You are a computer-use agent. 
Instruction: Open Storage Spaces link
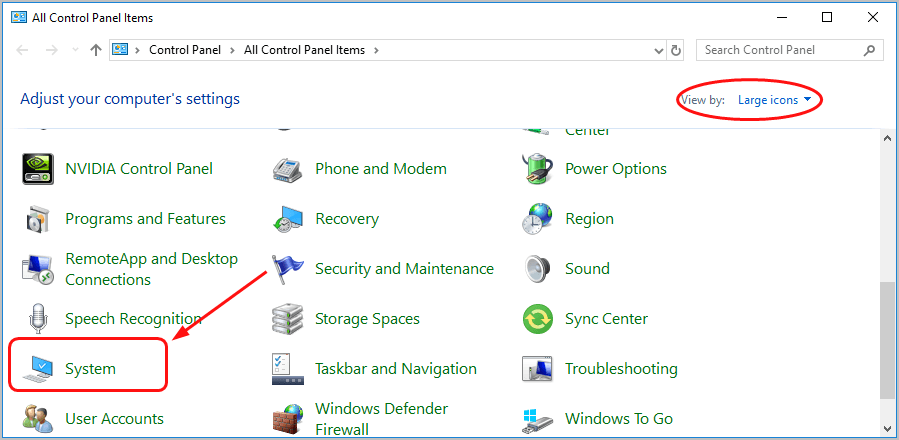pos(367,319)
